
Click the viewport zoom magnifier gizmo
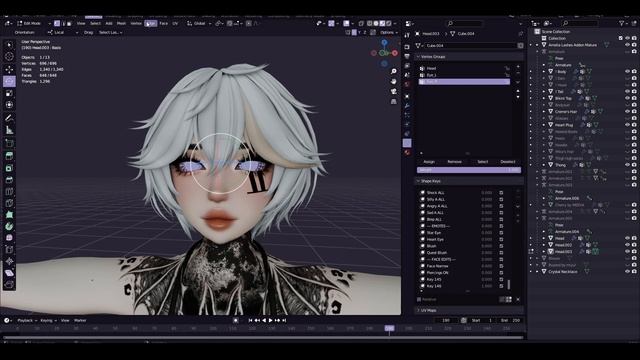pyautogui.click(x=393, y=71)
